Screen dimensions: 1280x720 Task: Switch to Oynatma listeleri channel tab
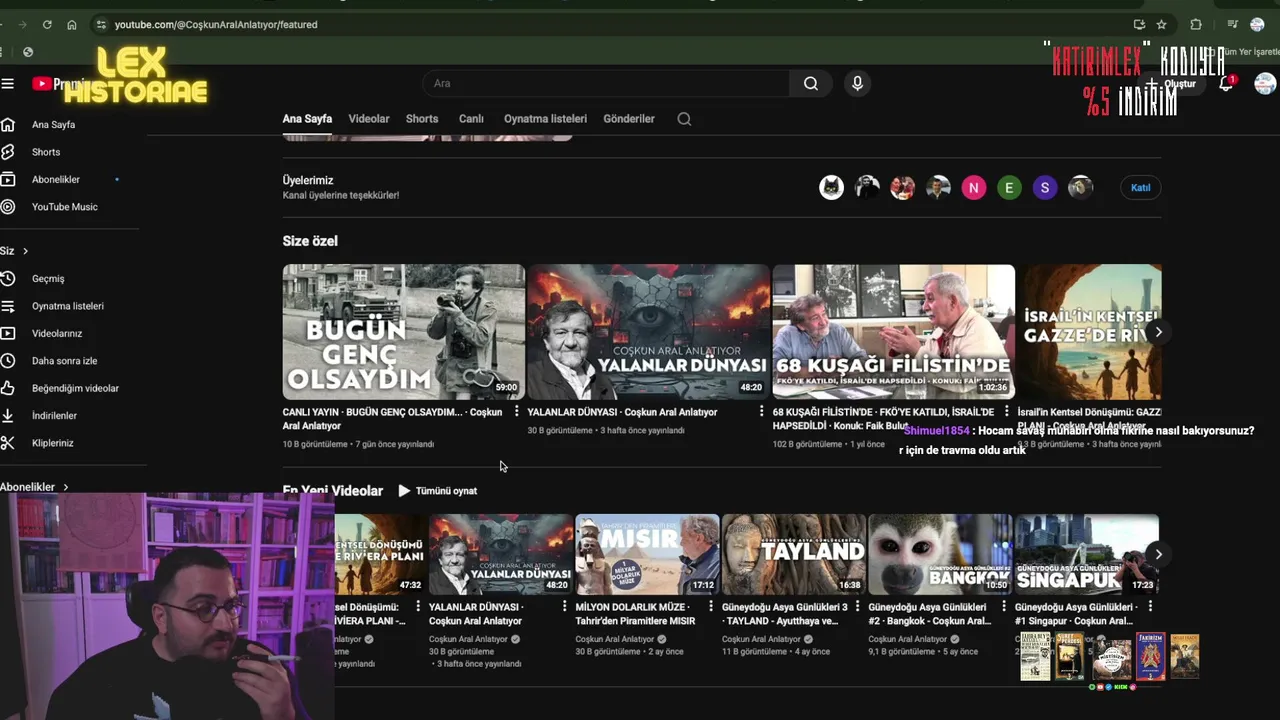545,119
